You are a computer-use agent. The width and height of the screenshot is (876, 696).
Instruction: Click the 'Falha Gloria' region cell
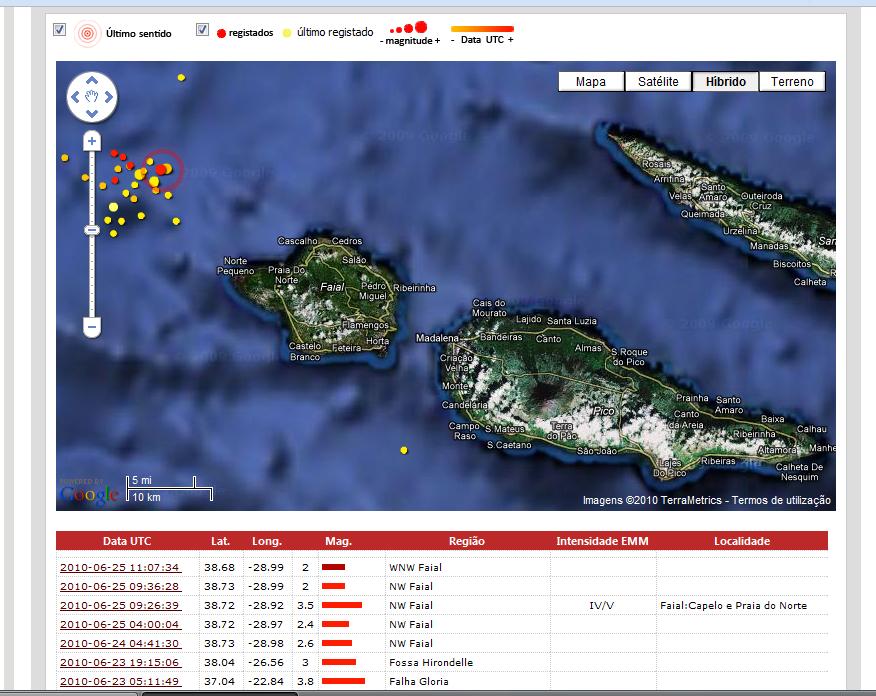click(418, 681)
